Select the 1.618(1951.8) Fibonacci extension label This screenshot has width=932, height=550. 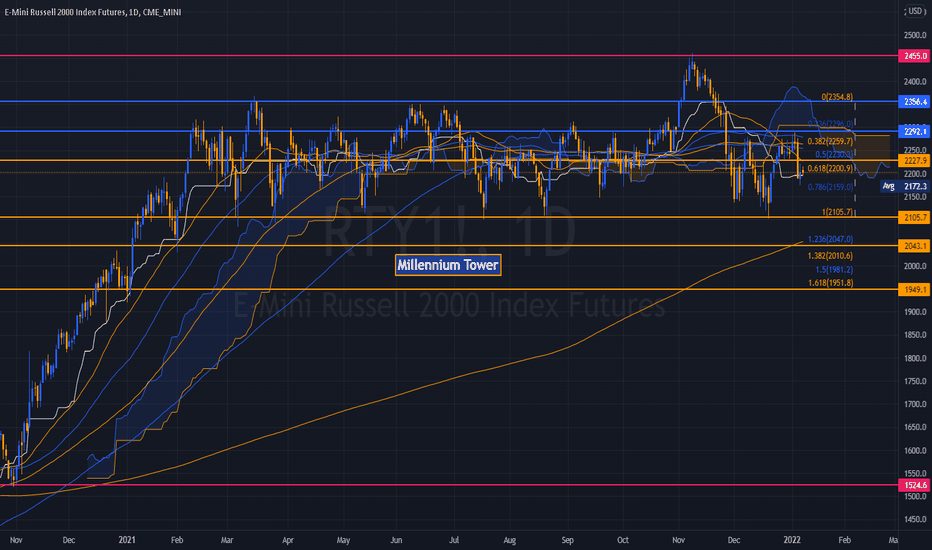pos(830,283)
